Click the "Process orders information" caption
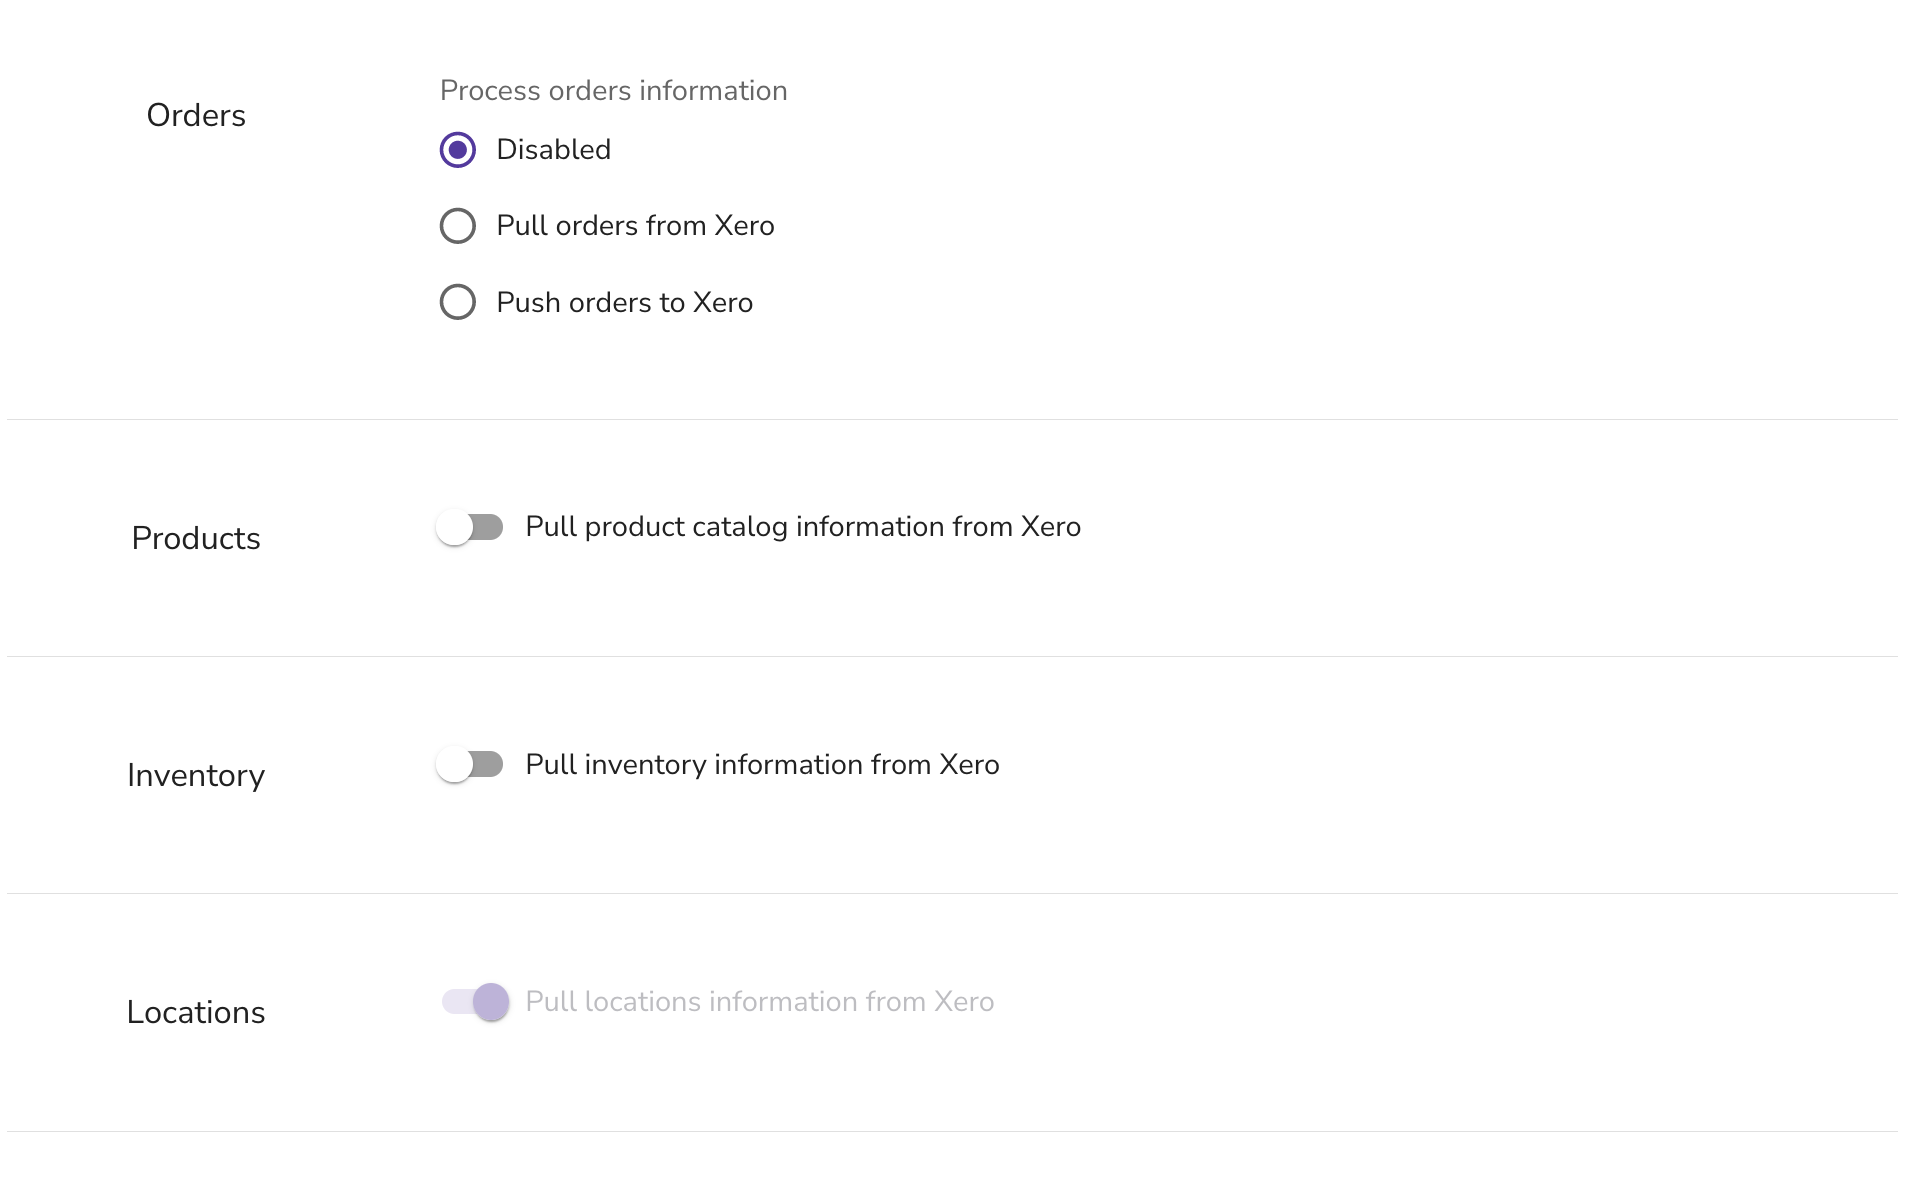 (x=613, y=91)
